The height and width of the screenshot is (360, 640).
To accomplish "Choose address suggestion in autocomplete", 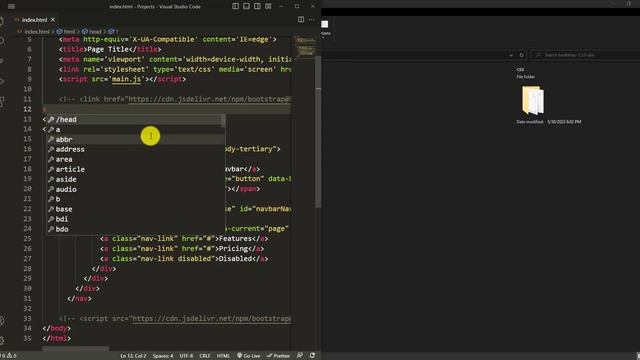I will [135, 149].
